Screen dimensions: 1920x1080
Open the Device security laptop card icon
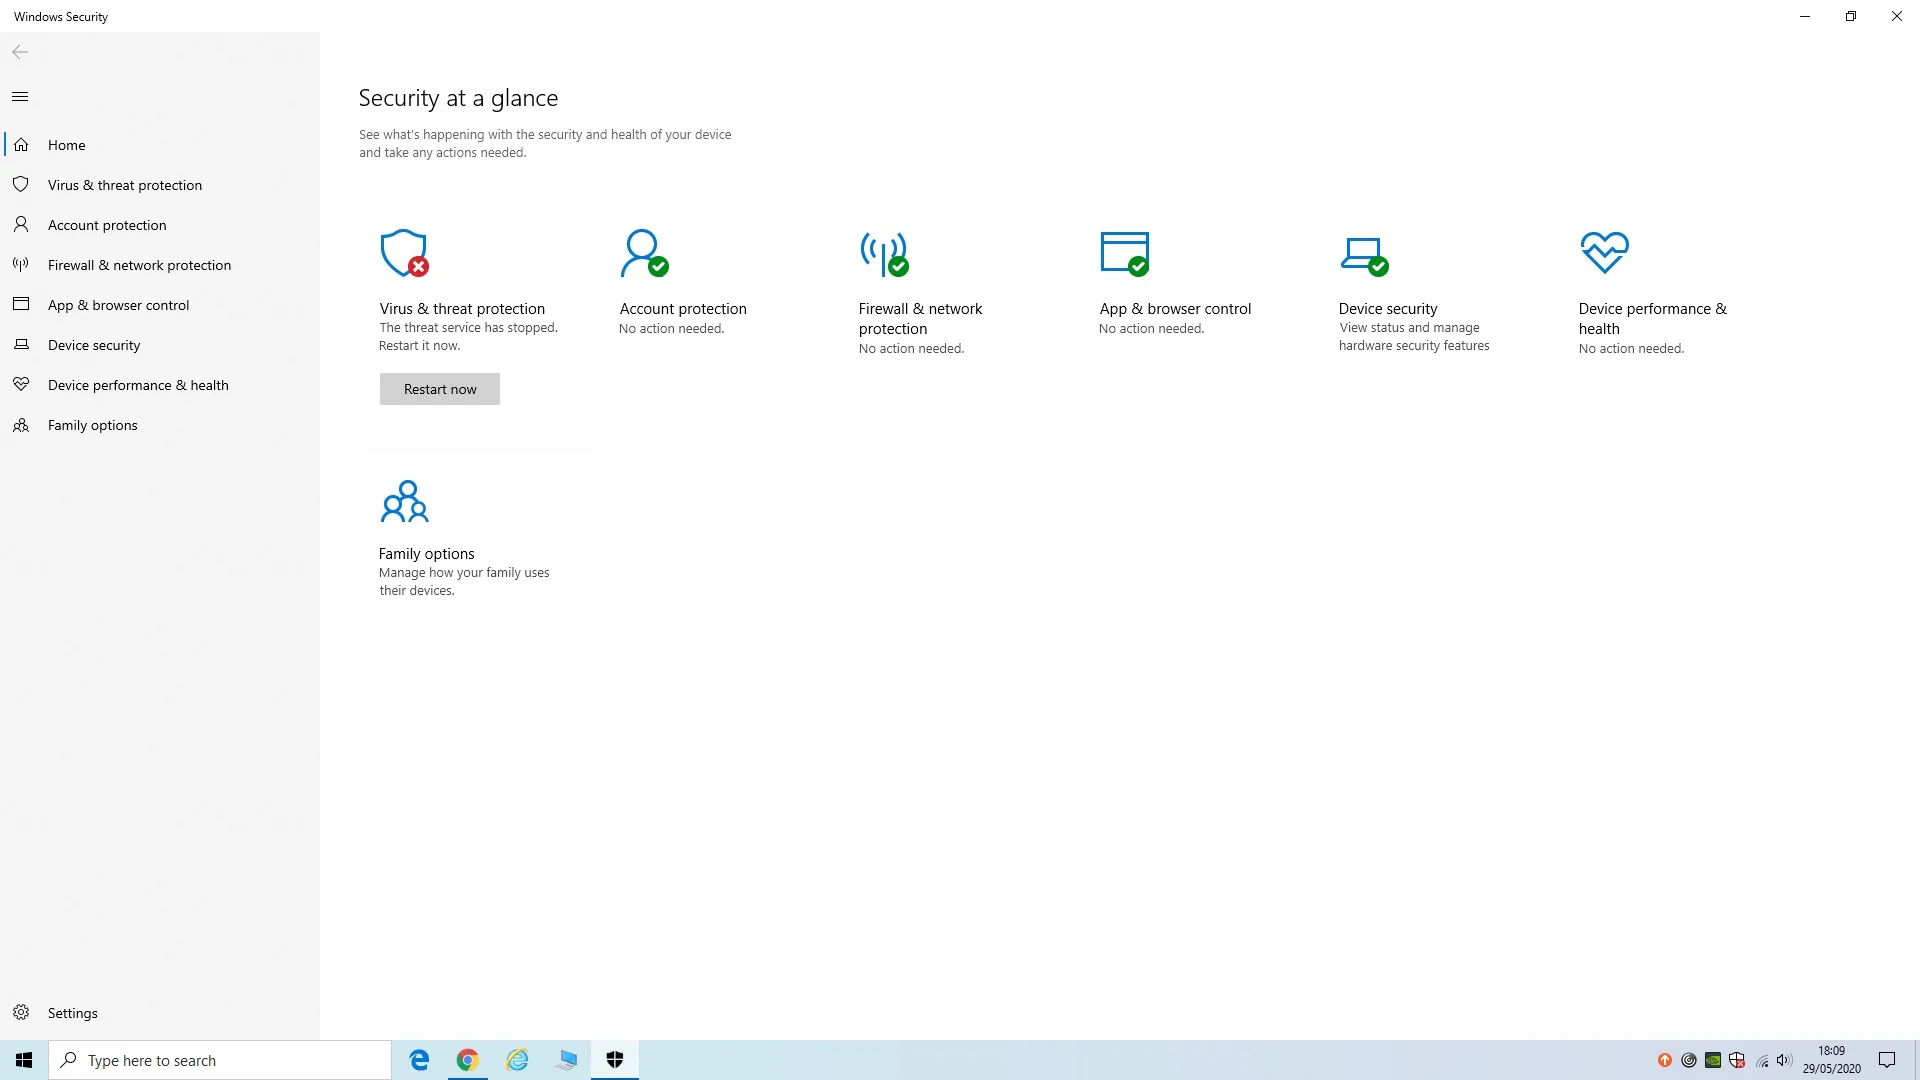[x=1364, y=256]
